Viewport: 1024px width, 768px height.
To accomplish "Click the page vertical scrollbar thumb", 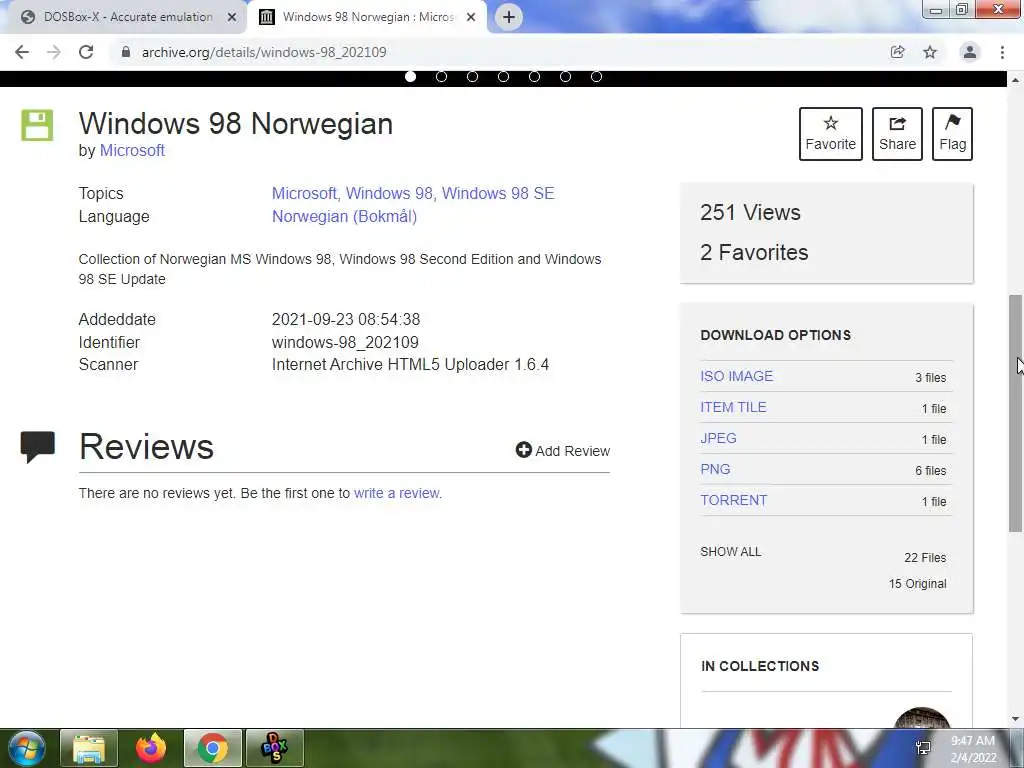I will click(x=1015, y=413).
